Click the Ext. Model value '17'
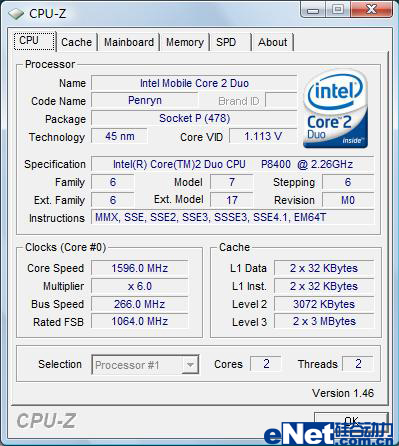This screenshot has width=399, height=446. click(x=232, y=200)
